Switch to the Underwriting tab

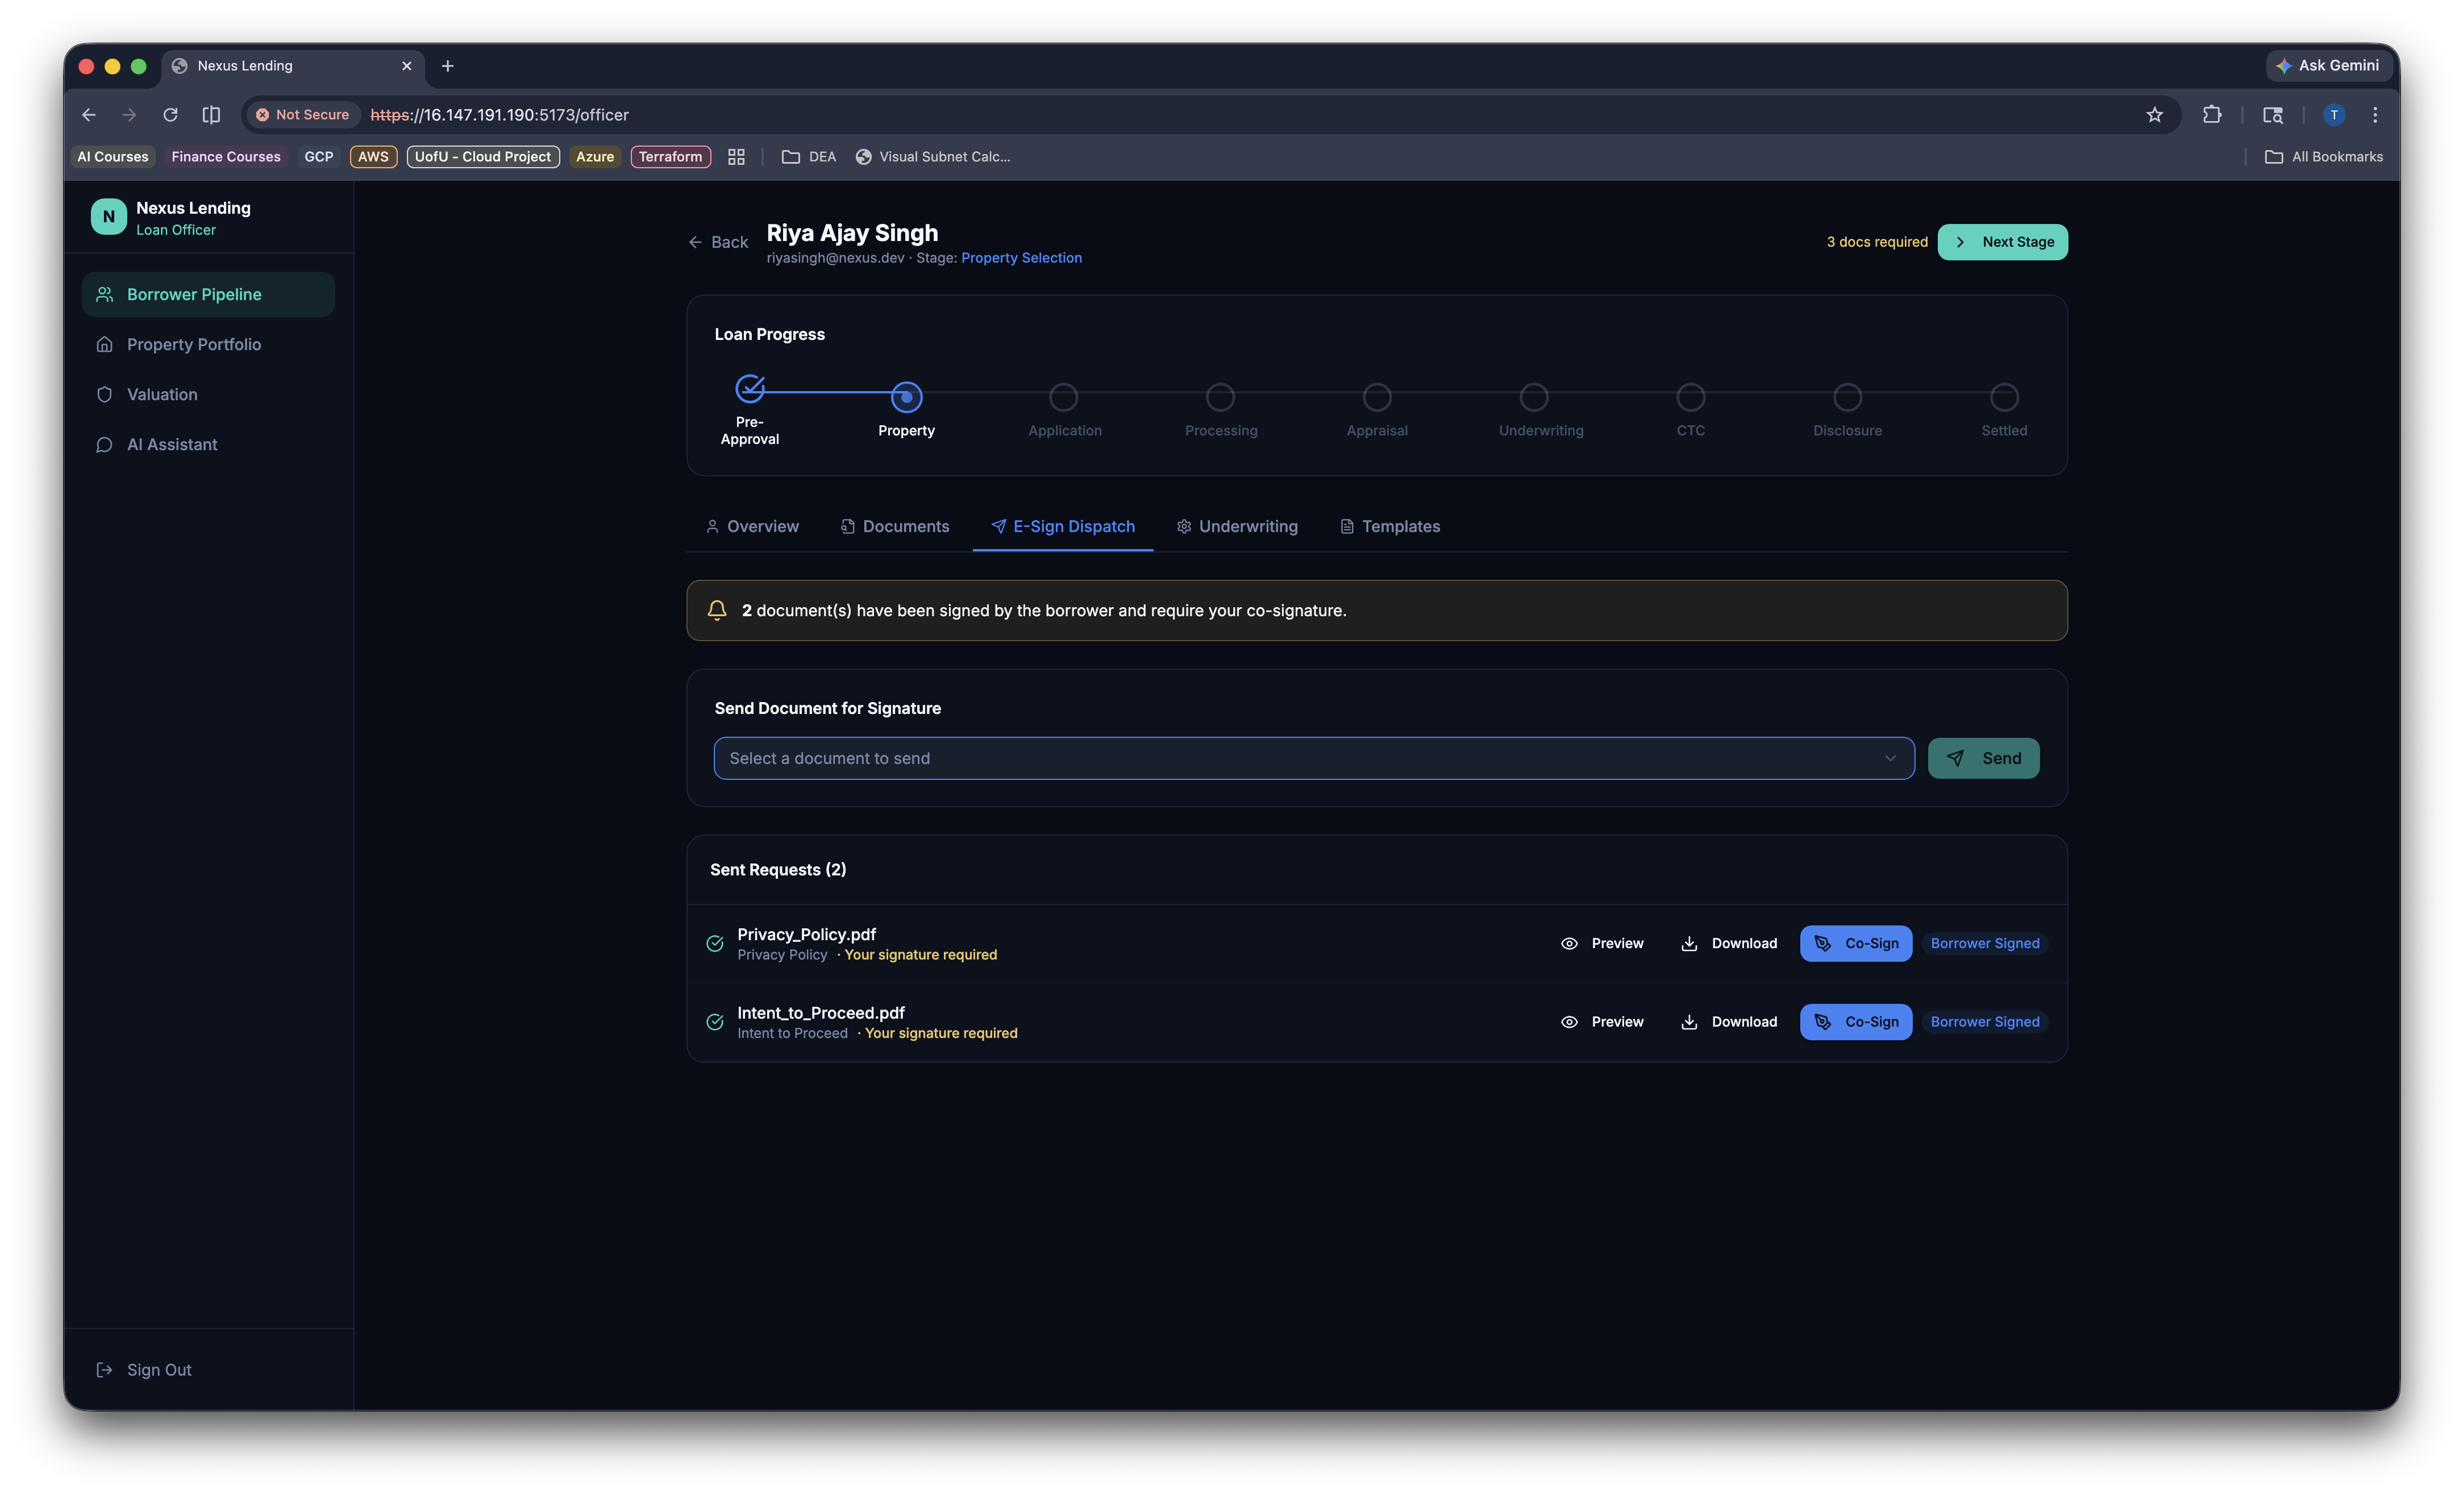(1237, 526)
